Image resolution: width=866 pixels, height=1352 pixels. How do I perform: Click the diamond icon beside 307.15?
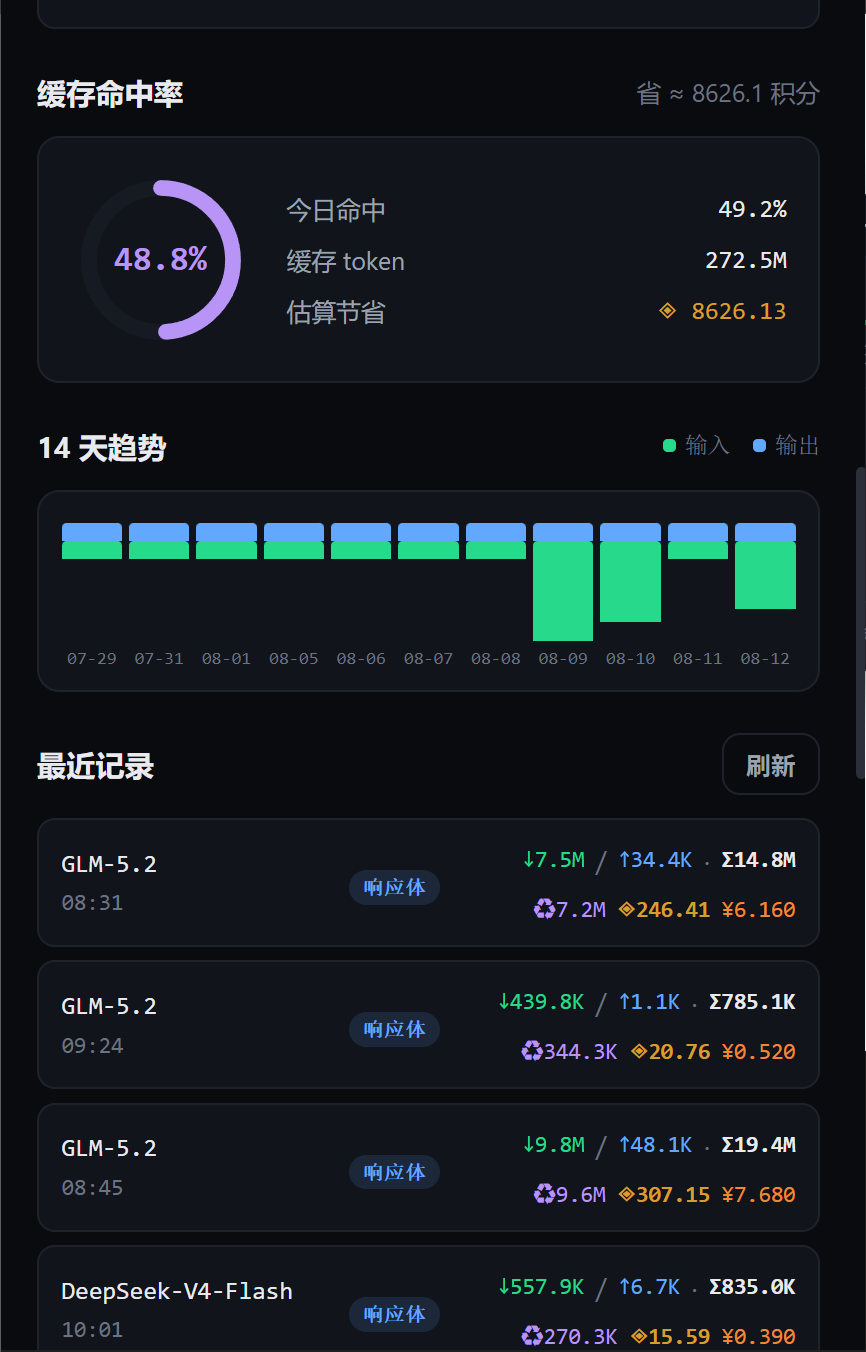coord(627,1194)
